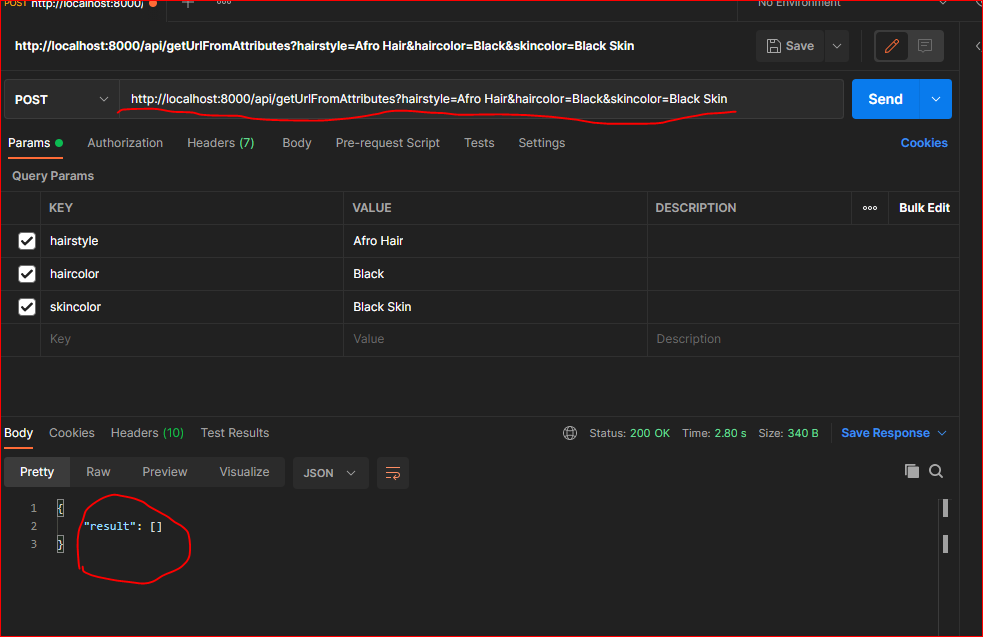This screenshot has width=983, height=637.
Task: Click the floppy disk Save button
Action: pos(790,46)
